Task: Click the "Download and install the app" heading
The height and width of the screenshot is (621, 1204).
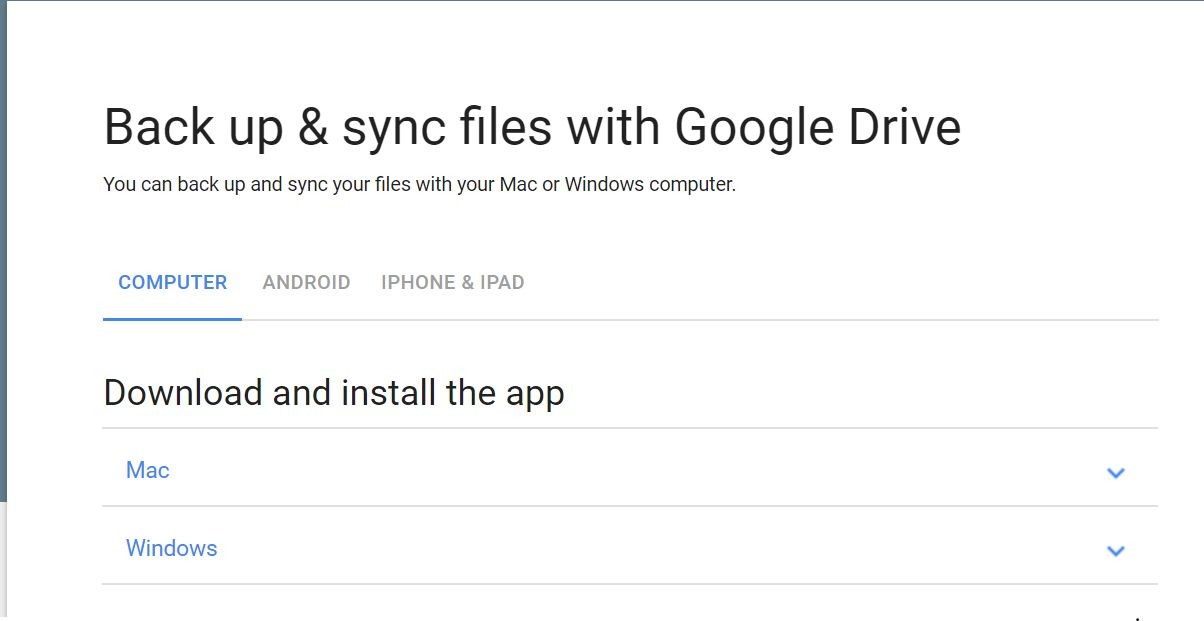Action: coord(334,393)
